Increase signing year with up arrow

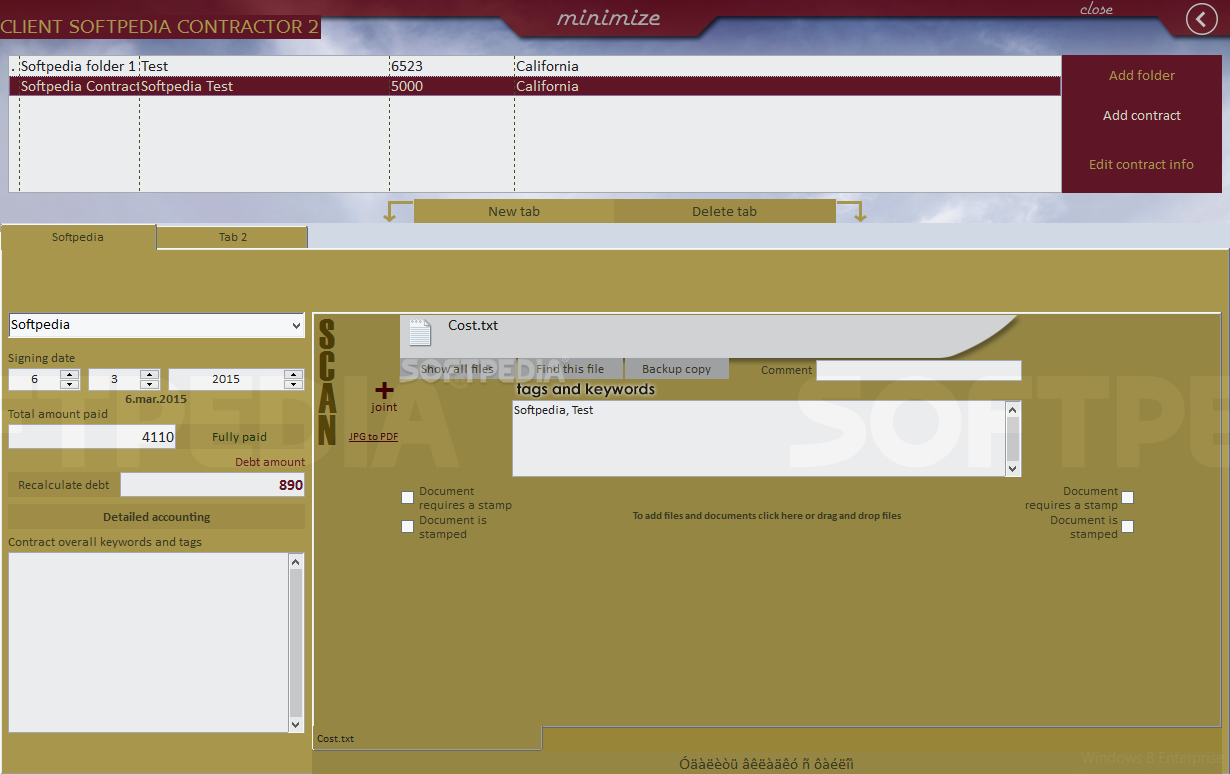coord(294,375)
